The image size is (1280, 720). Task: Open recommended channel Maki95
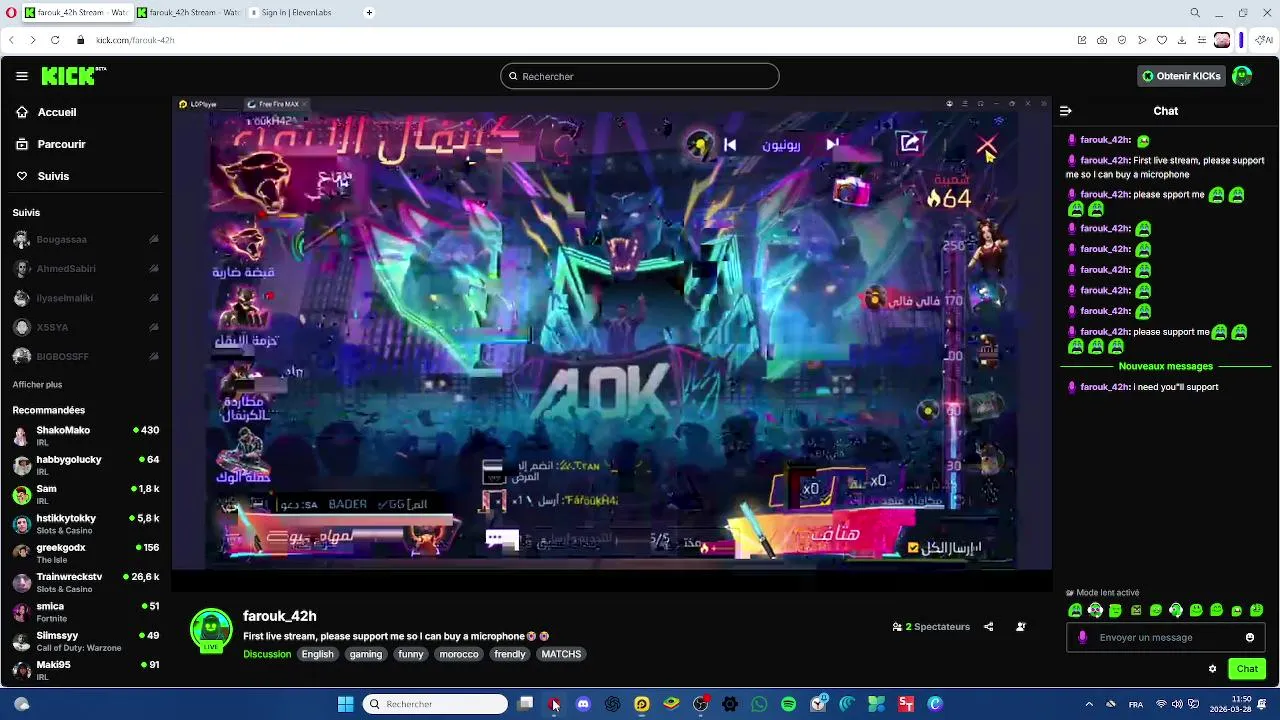[86, 670]
